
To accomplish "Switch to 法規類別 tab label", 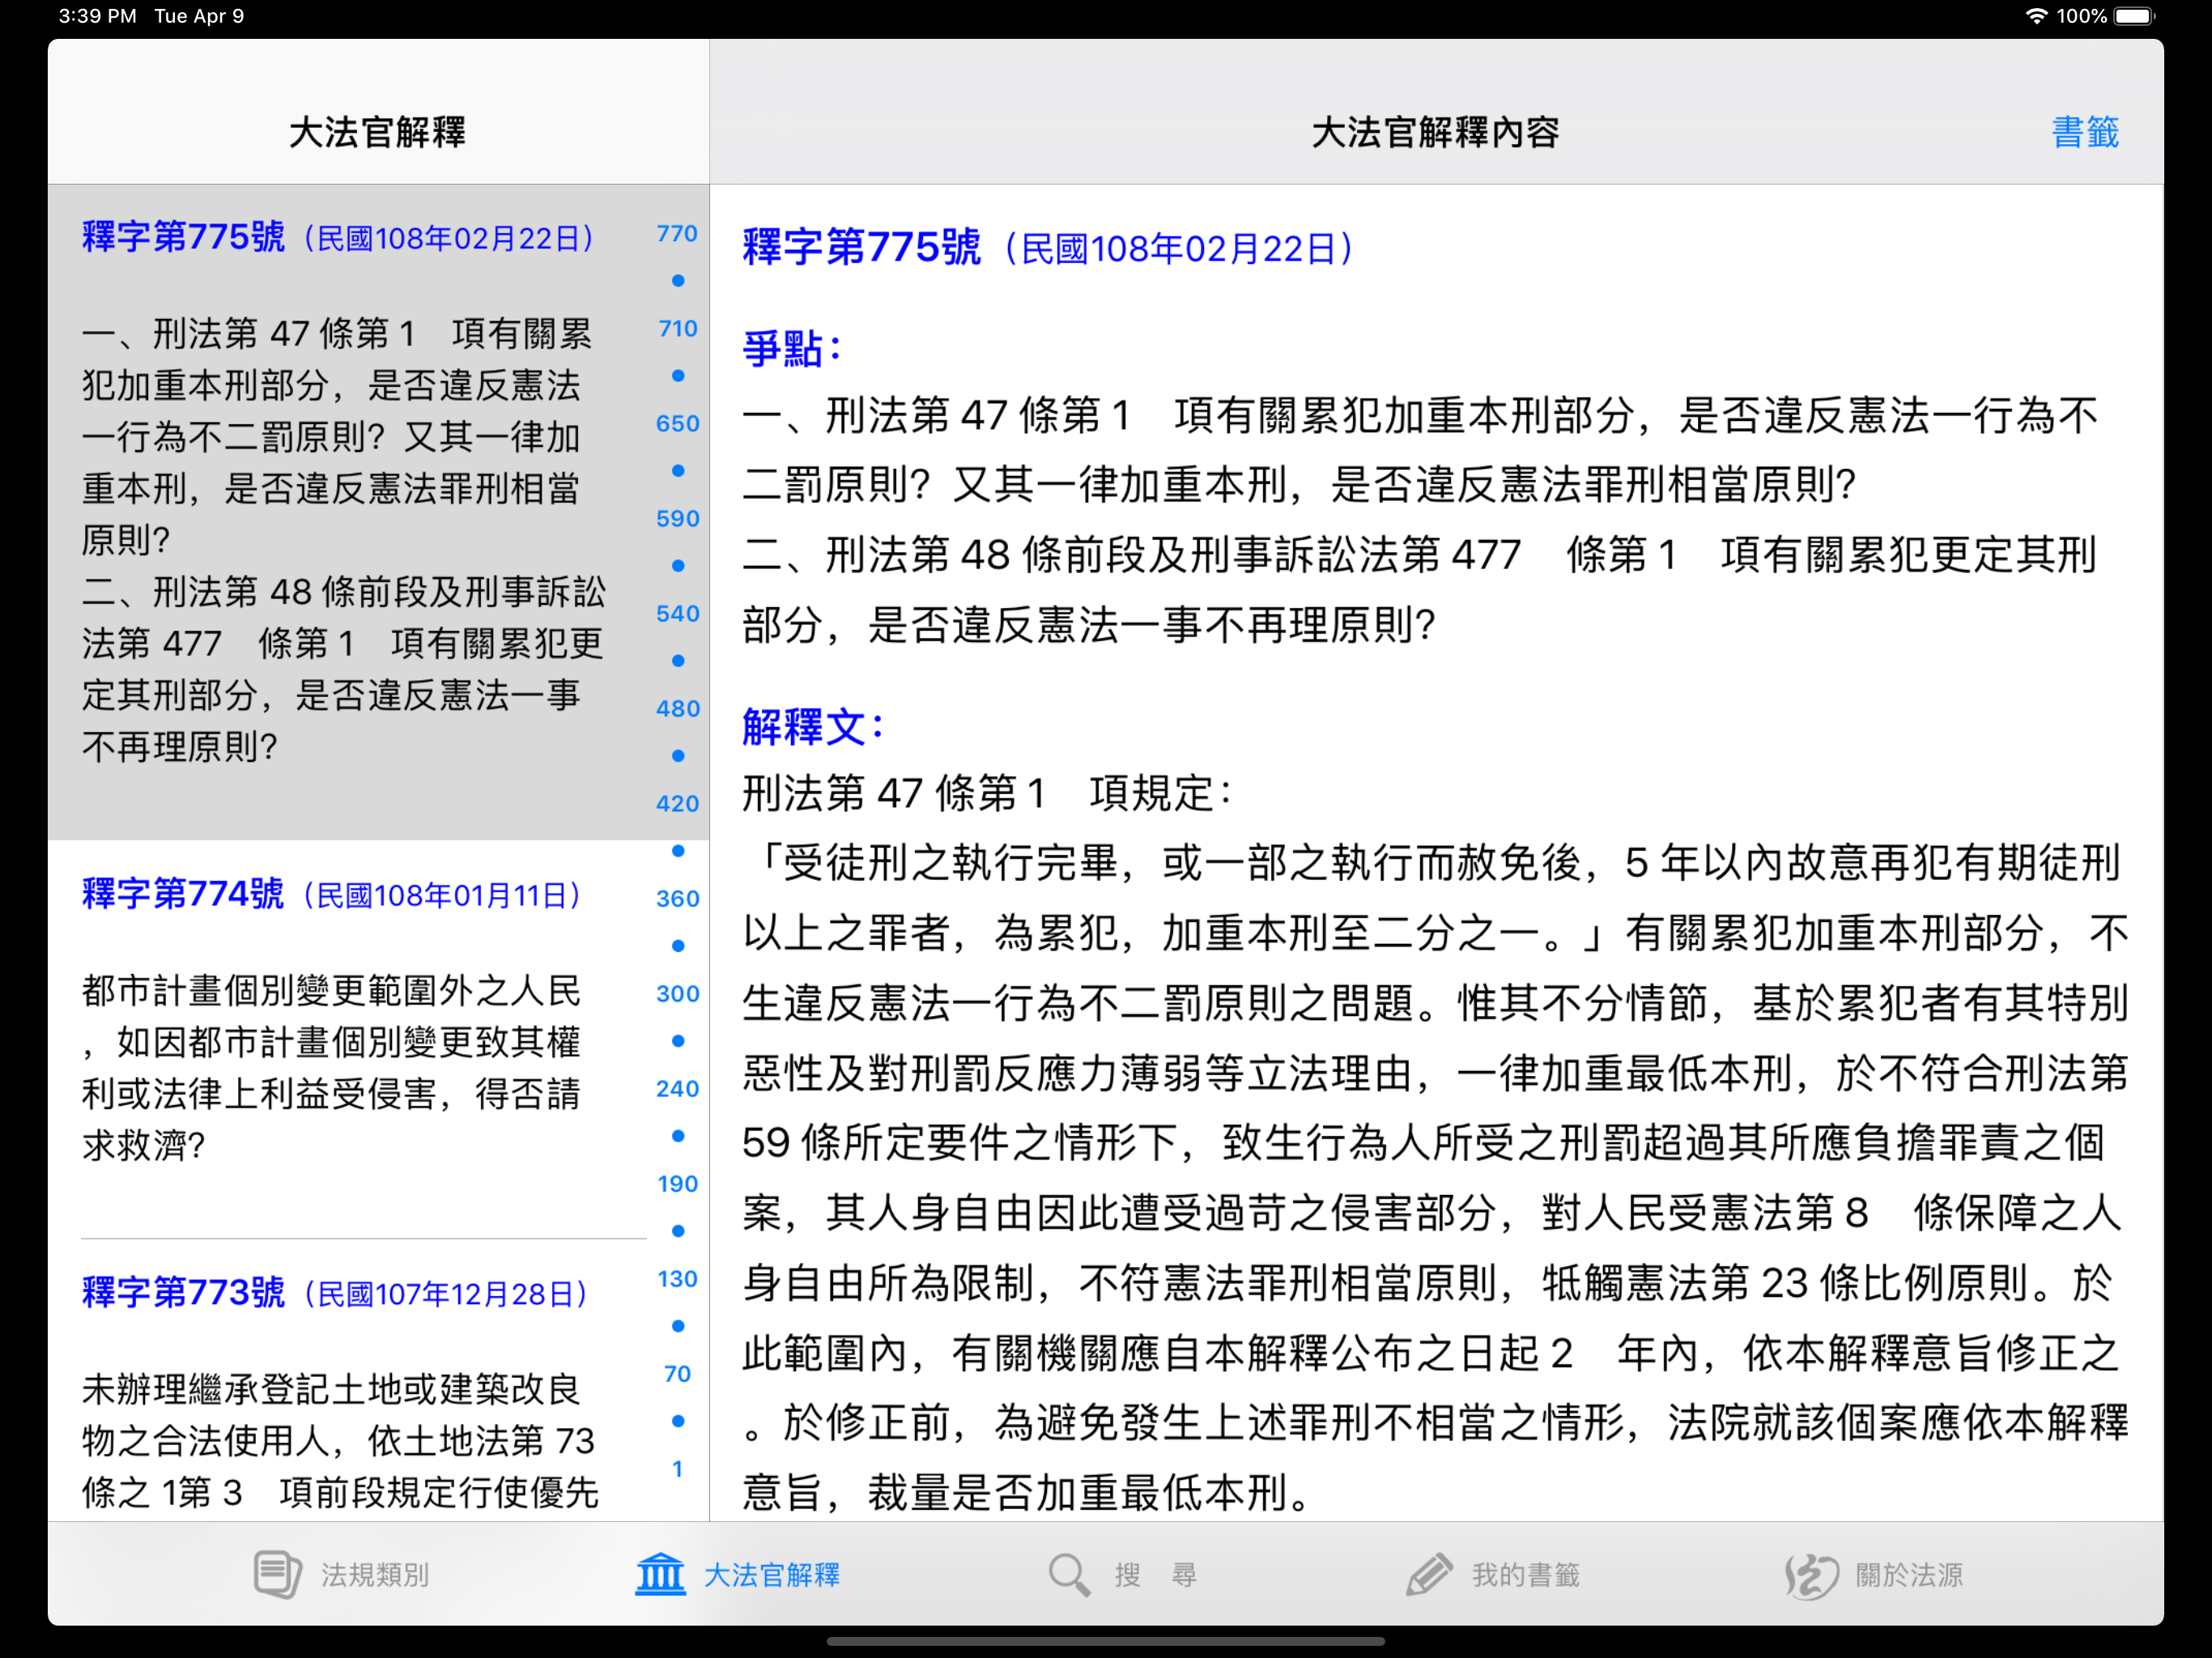I will [x=375, y=1575].
